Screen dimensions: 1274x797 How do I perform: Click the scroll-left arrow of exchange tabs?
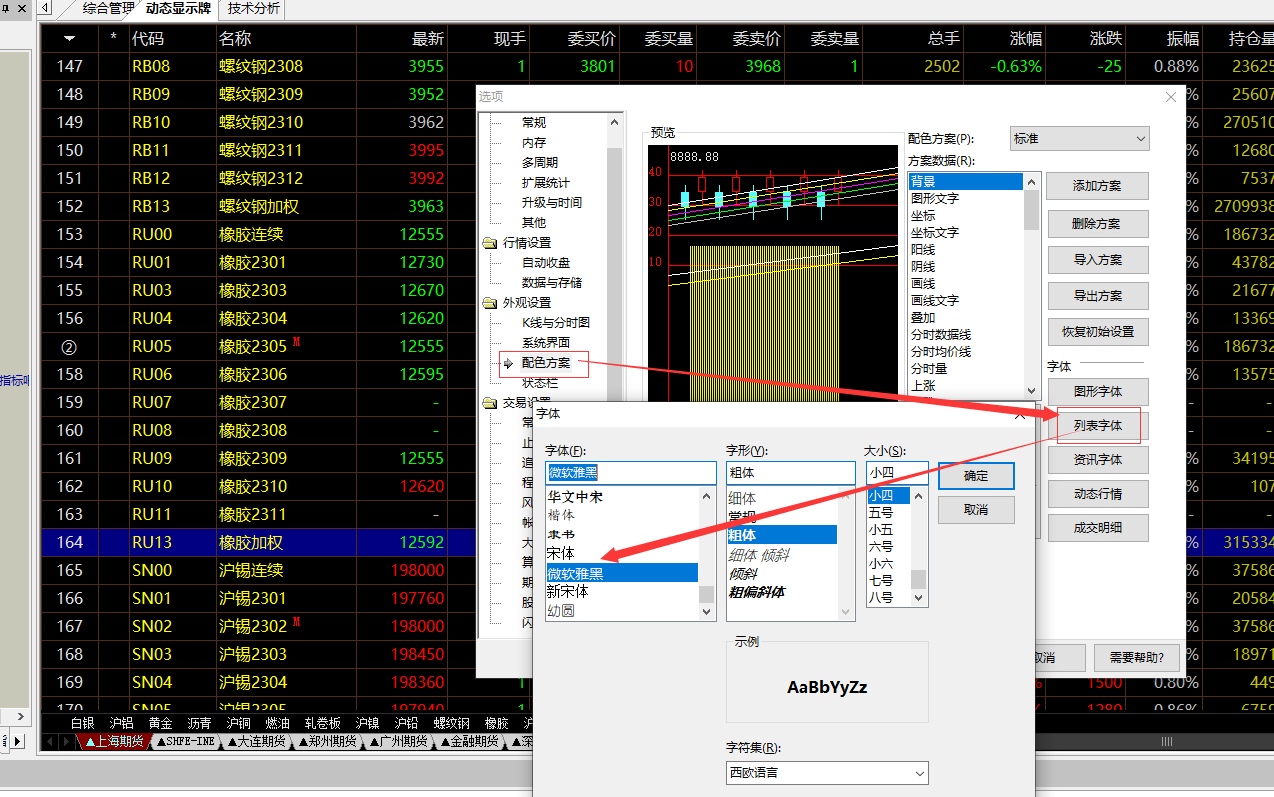[x=50, y=742]
